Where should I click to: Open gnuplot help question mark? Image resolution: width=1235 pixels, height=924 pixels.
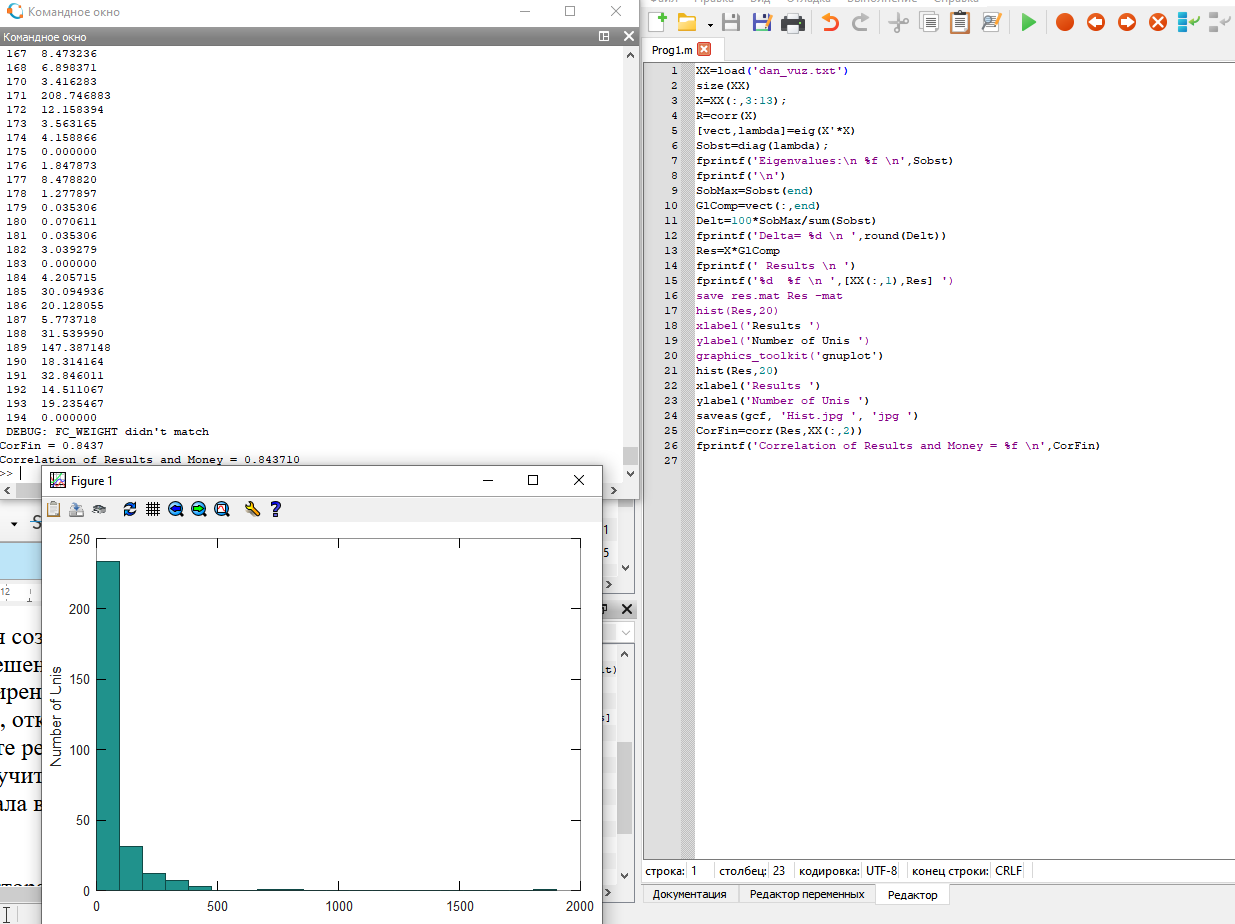click(276, 509)
